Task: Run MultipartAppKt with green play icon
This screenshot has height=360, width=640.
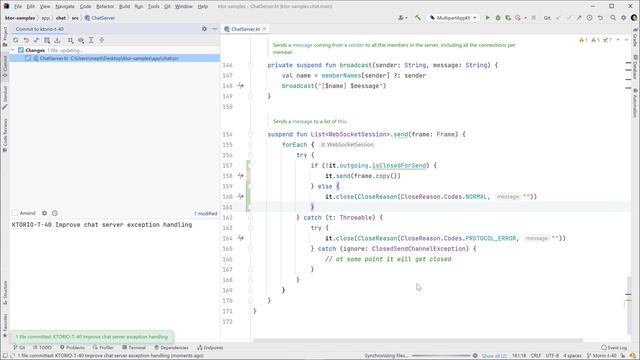Action: (x=487, y=18)
